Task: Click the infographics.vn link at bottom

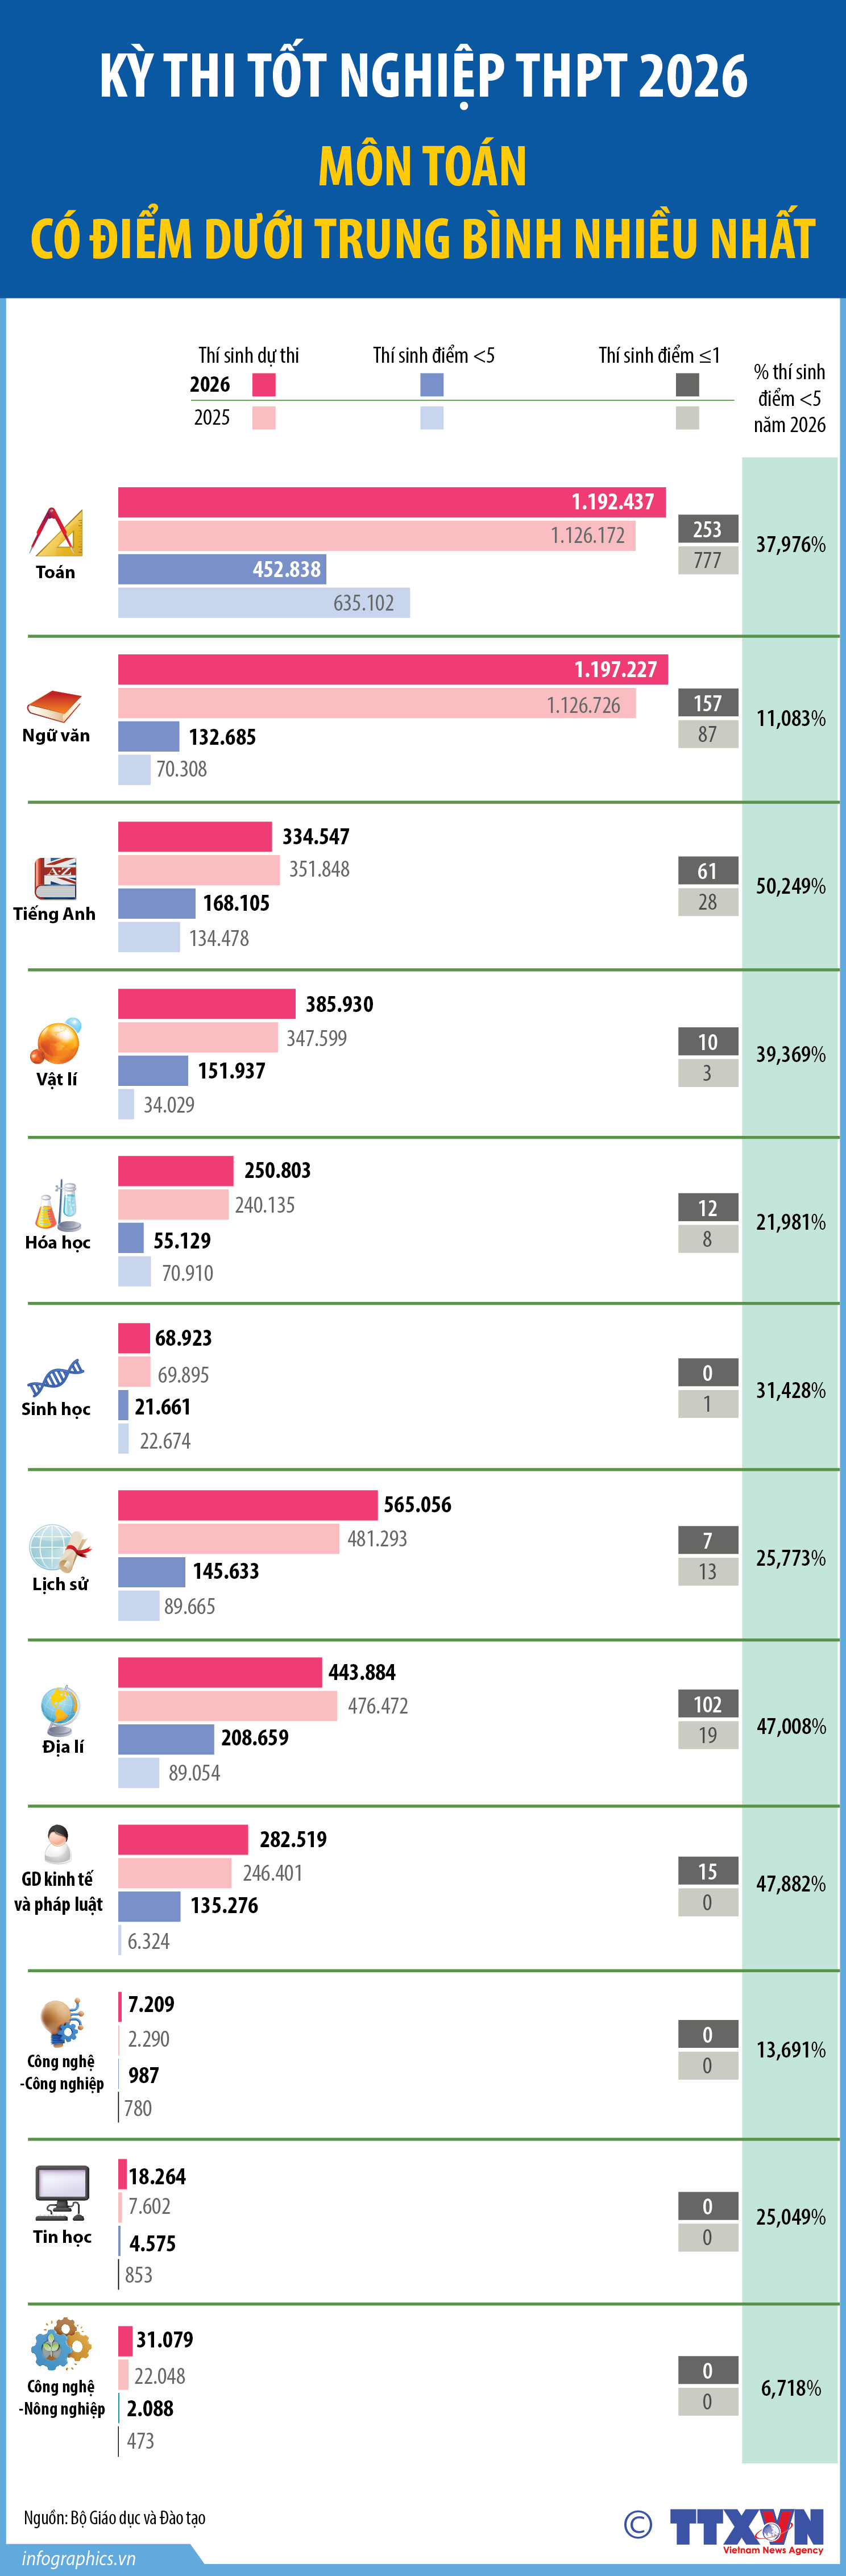Action: tap(78, 2558)
